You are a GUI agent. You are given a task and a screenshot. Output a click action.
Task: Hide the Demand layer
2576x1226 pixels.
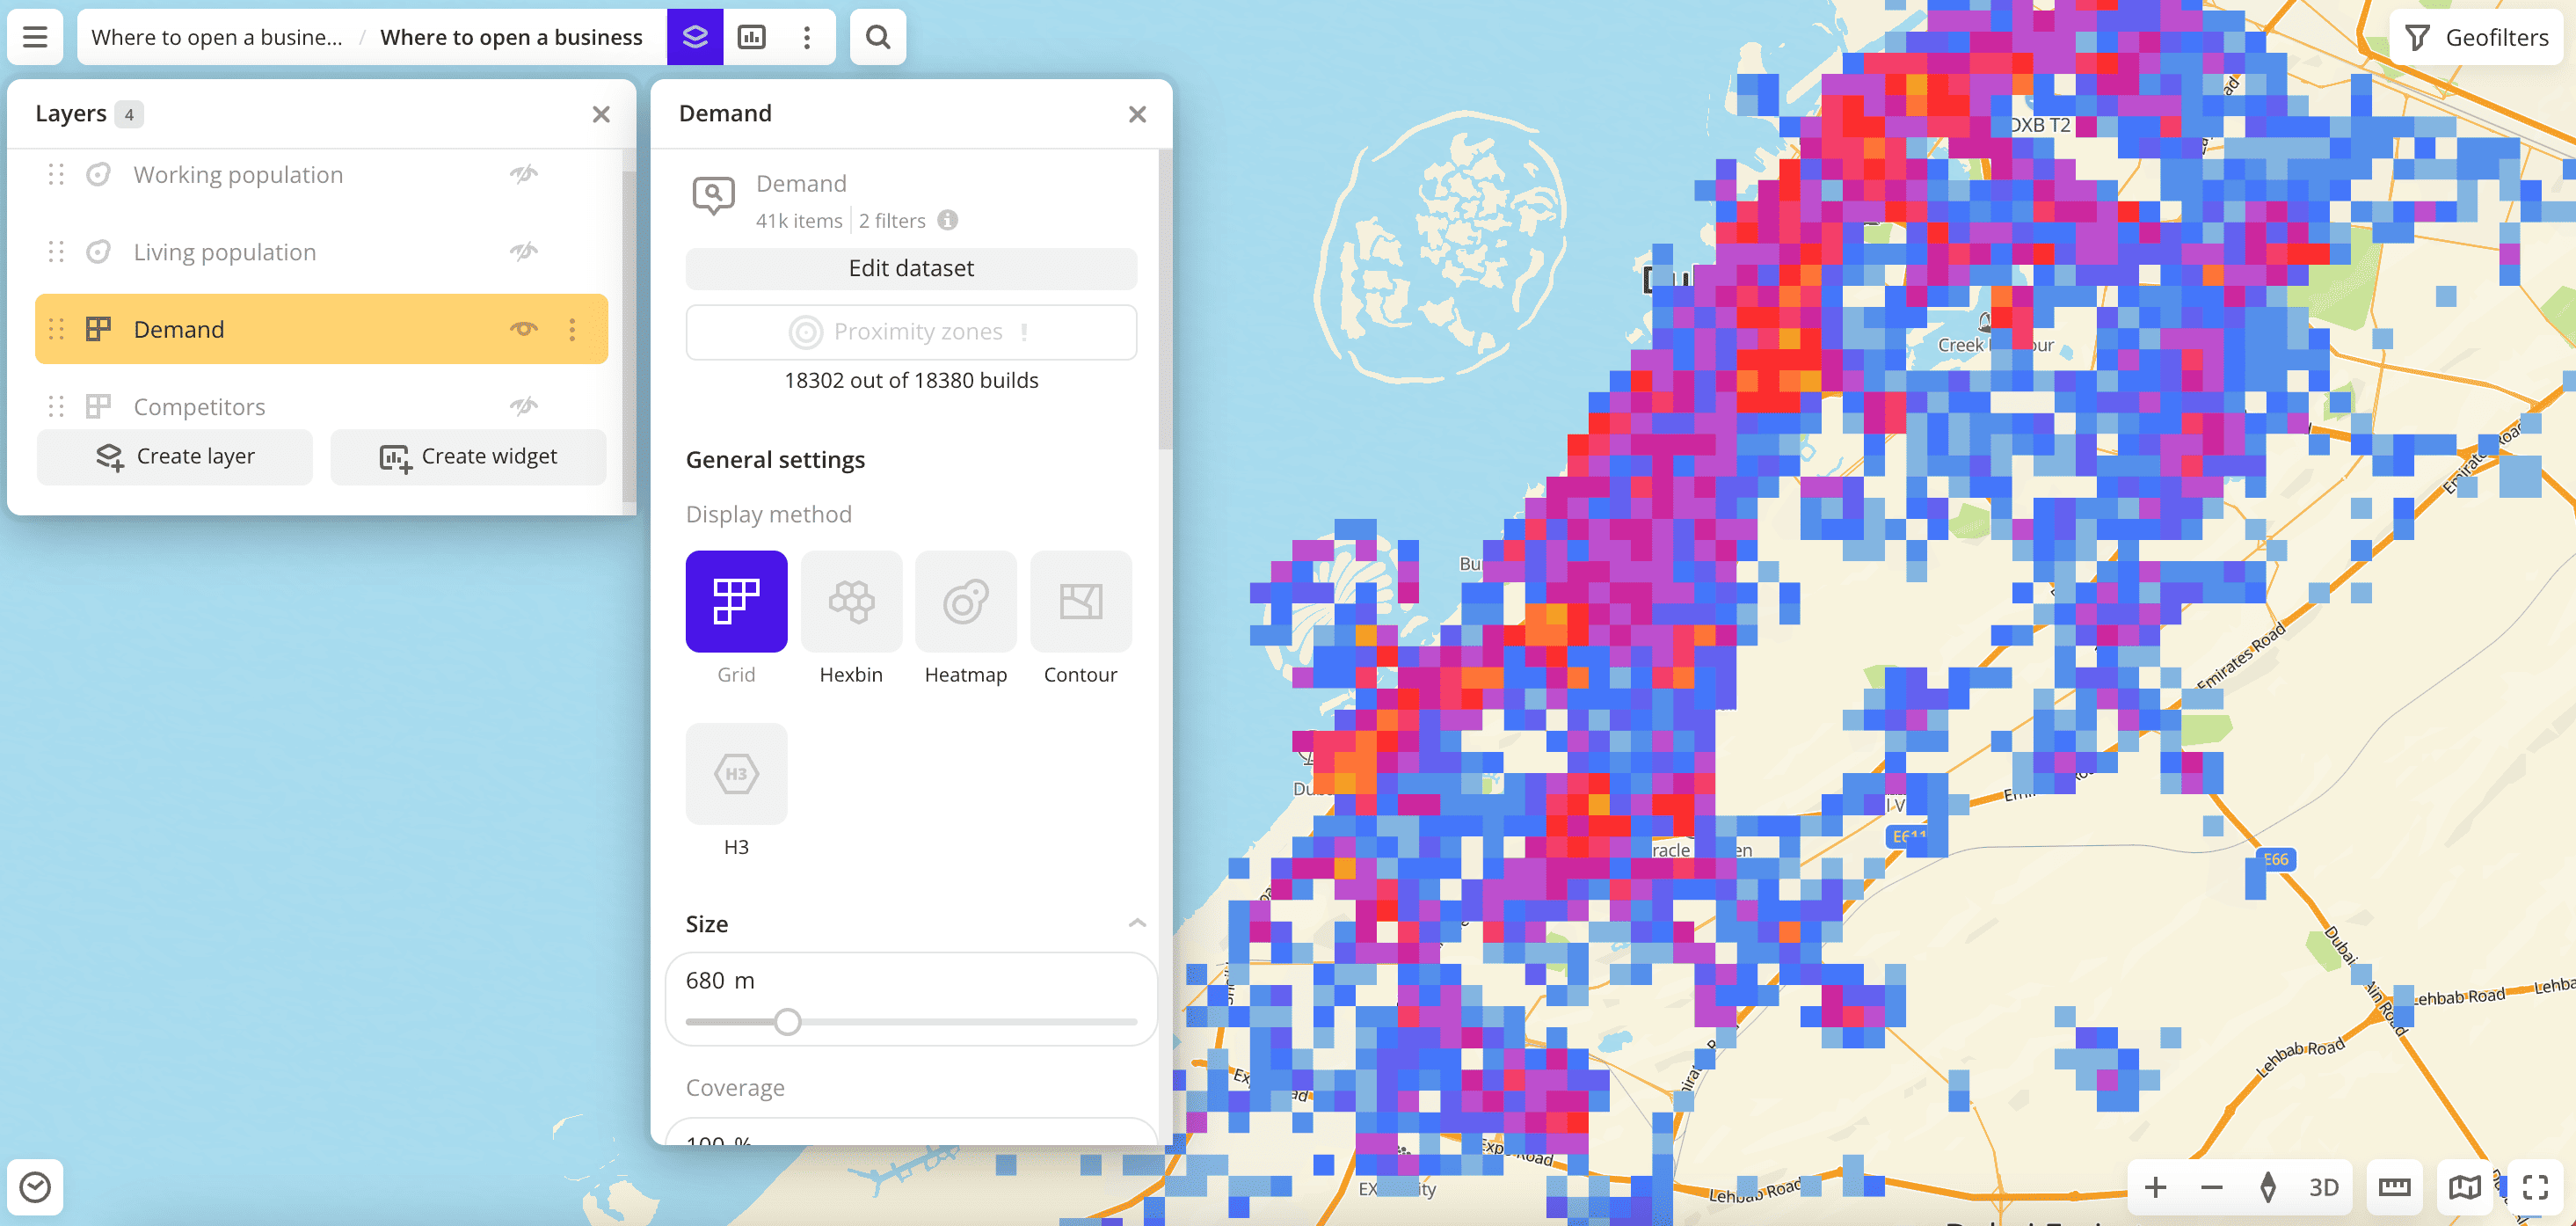[x=523, y=329]
